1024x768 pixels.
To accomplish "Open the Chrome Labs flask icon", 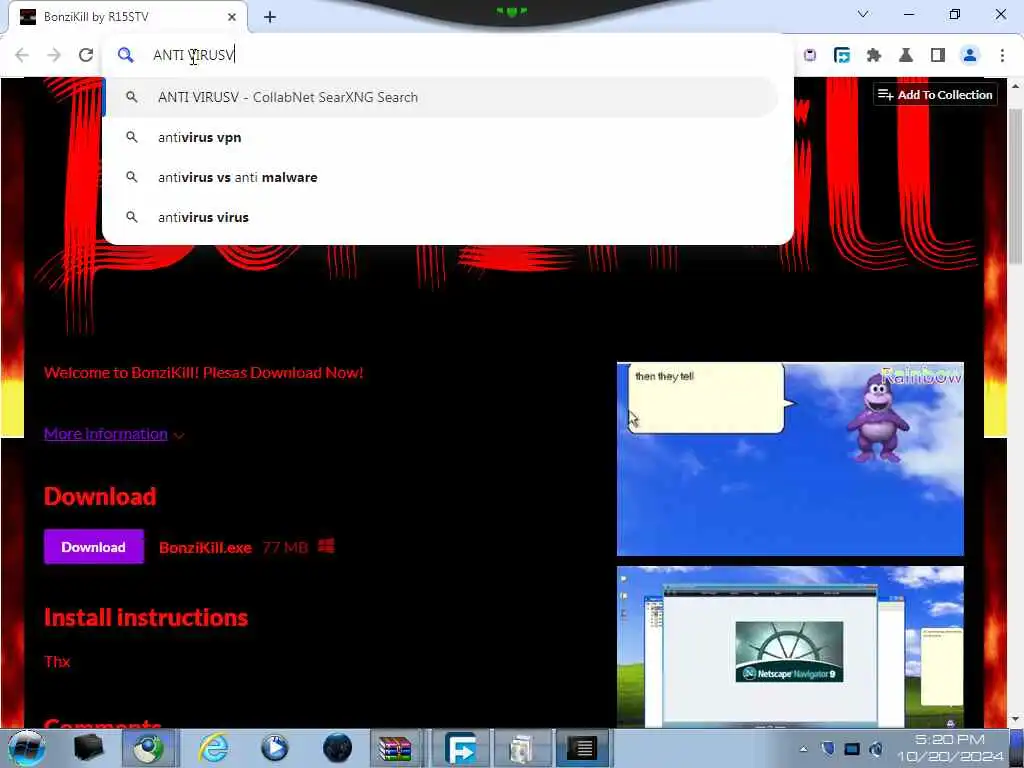I will tap(906, 56).
